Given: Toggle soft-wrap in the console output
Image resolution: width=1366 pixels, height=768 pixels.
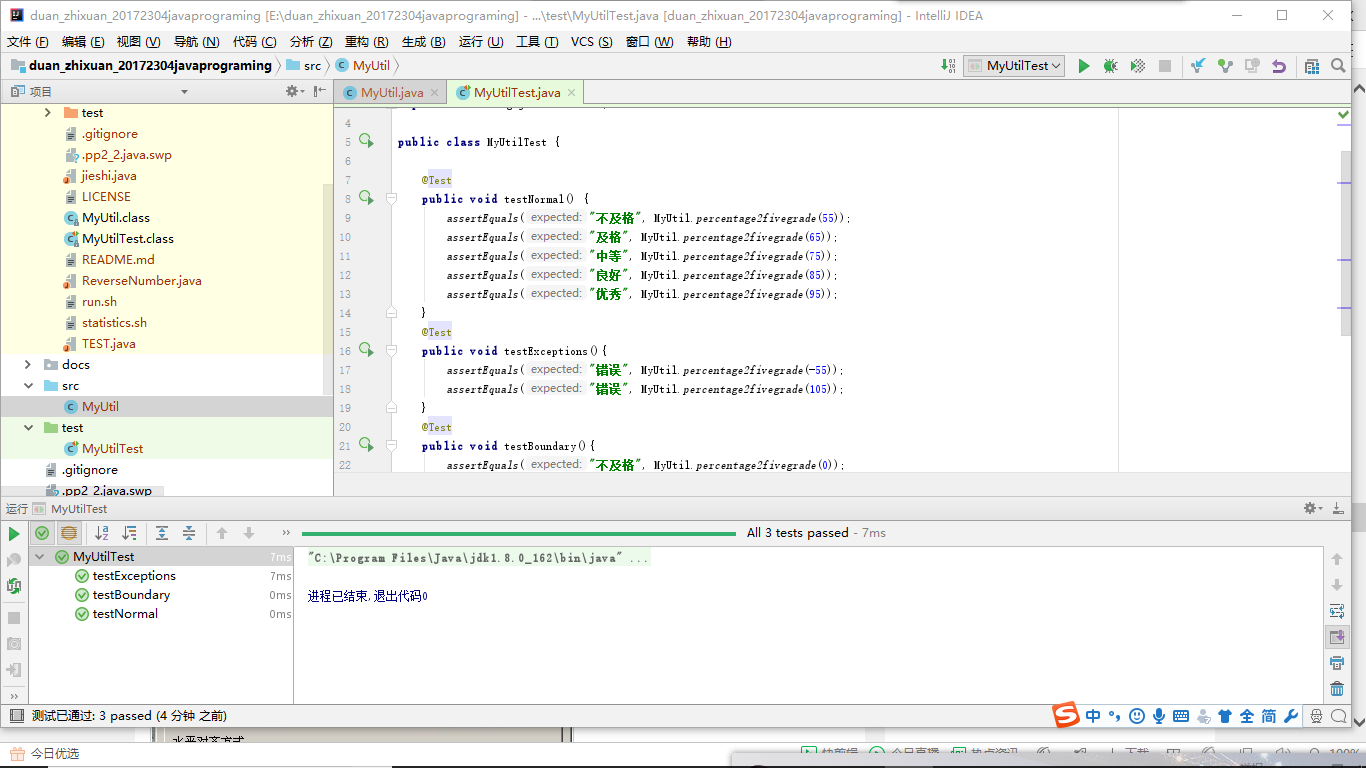Looking at the screenshot, I should [1337, 611].
